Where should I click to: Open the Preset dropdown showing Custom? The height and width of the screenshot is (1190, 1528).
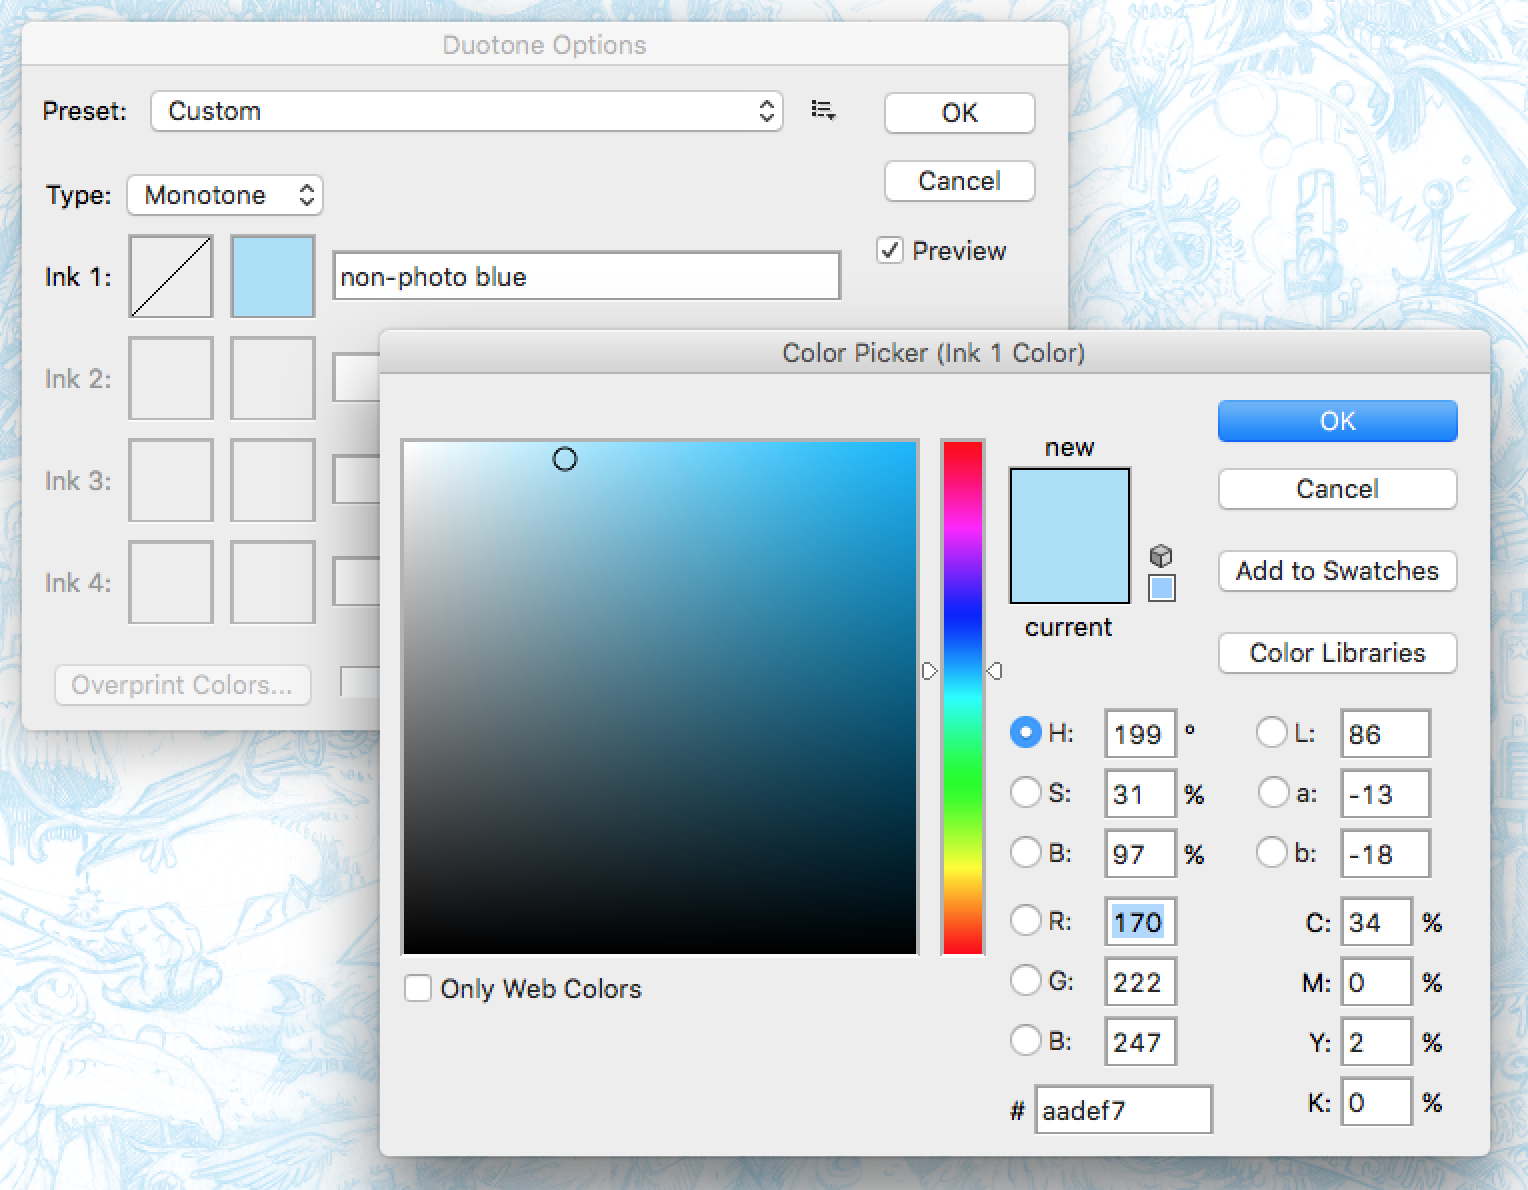pyautogui.click(x=466, y=111)
